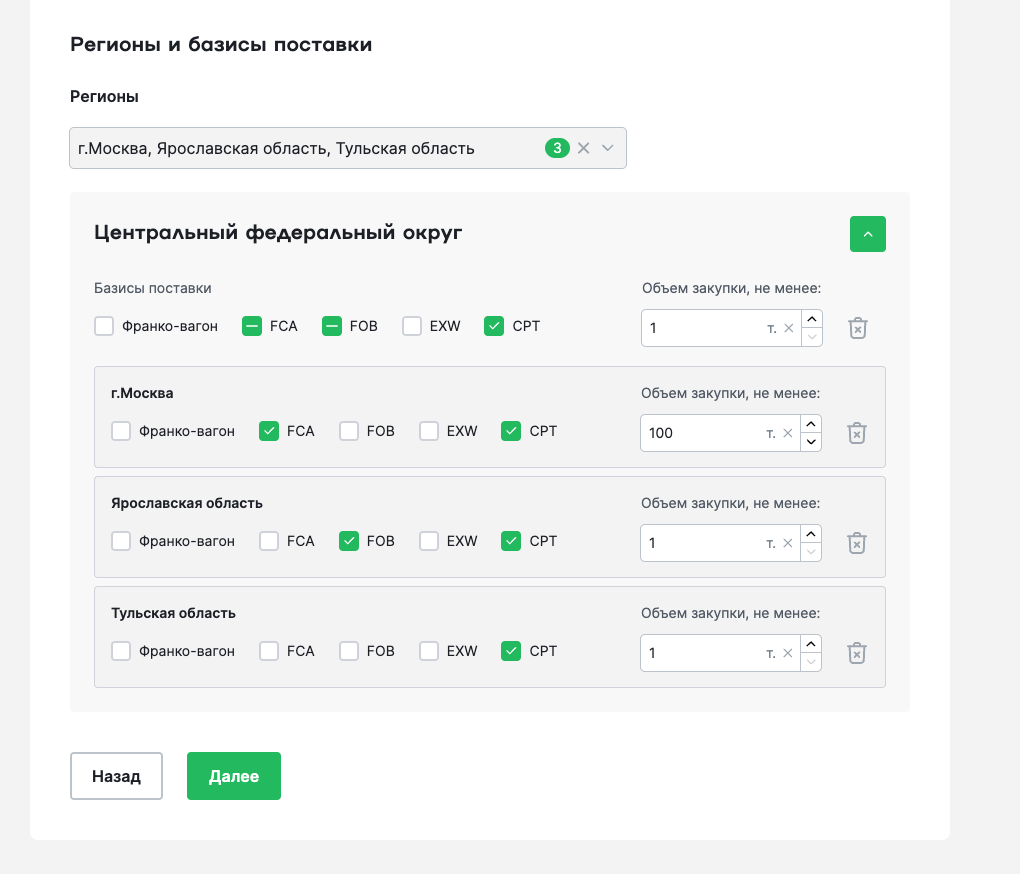The image size is (1020, 874).
Task: Uncheck district-level CPT checkbox
Action: tap(494, 326)
